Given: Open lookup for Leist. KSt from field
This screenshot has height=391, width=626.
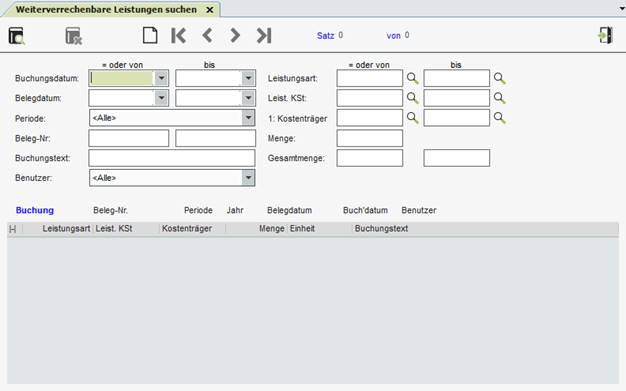Looking at the screenshot, I should [x=412, y=98].
